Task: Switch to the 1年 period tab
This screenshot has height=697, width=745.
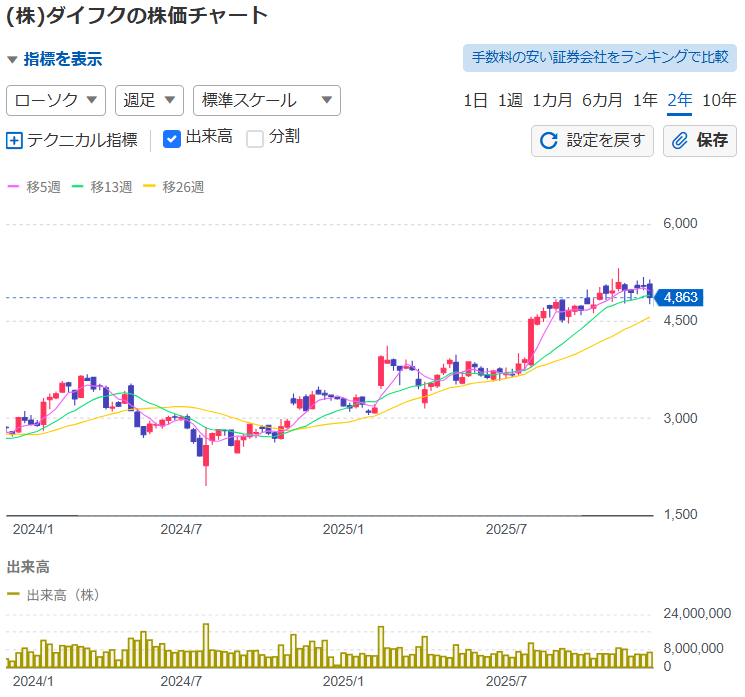Action: 646,100
